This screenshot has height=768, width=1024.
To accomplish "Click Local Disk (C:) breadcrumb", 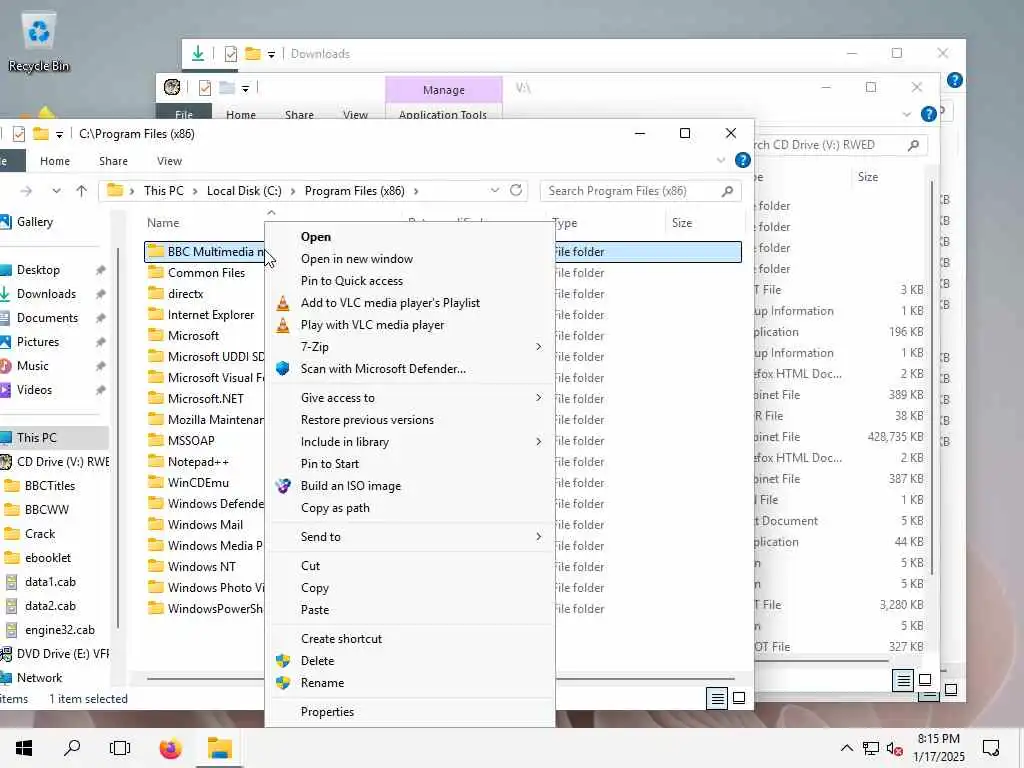I will 244,191.
